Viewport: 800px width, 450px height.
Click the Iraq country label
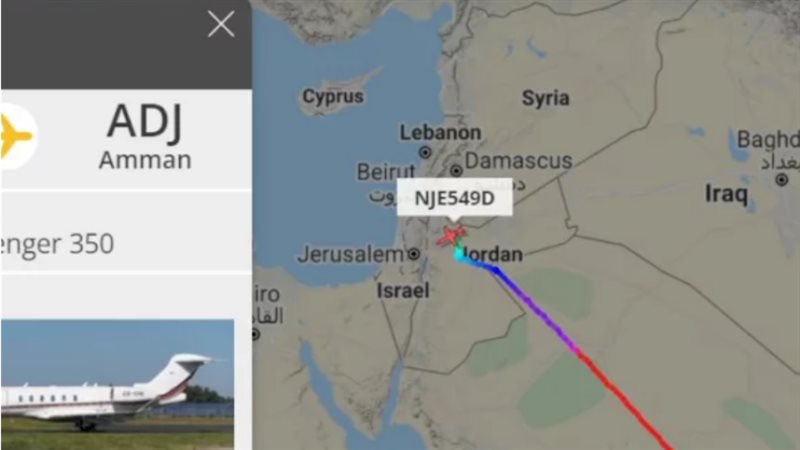pos(727,194)
